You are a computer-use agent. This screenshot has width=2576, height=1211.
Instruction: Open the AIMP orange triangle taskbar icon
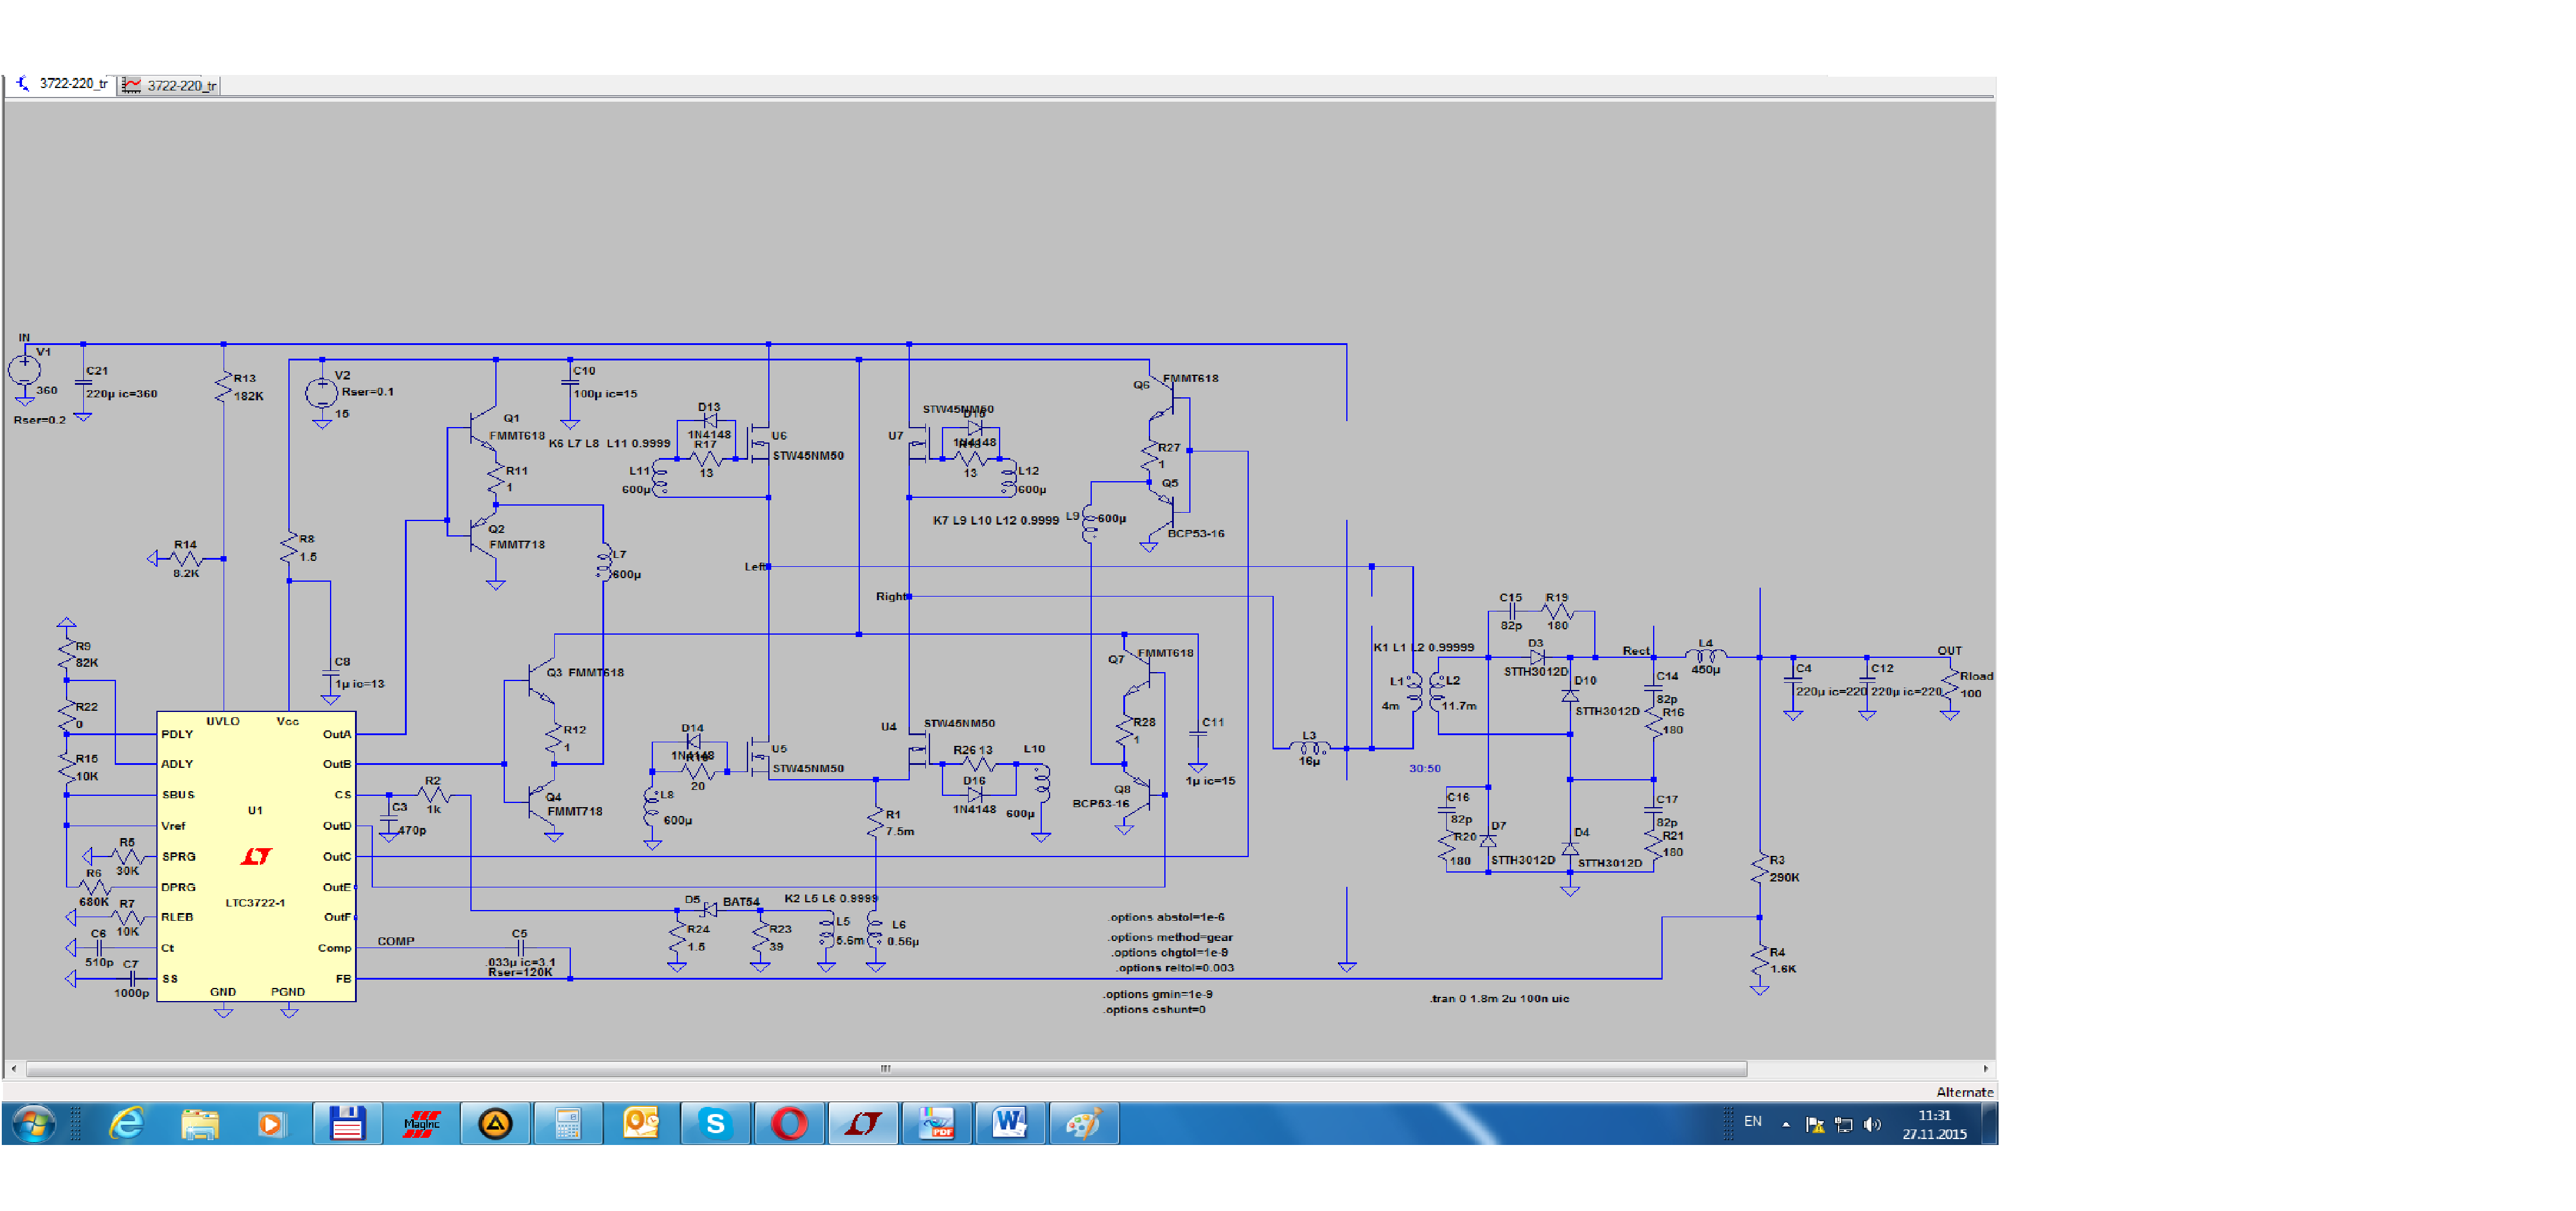495,1124
